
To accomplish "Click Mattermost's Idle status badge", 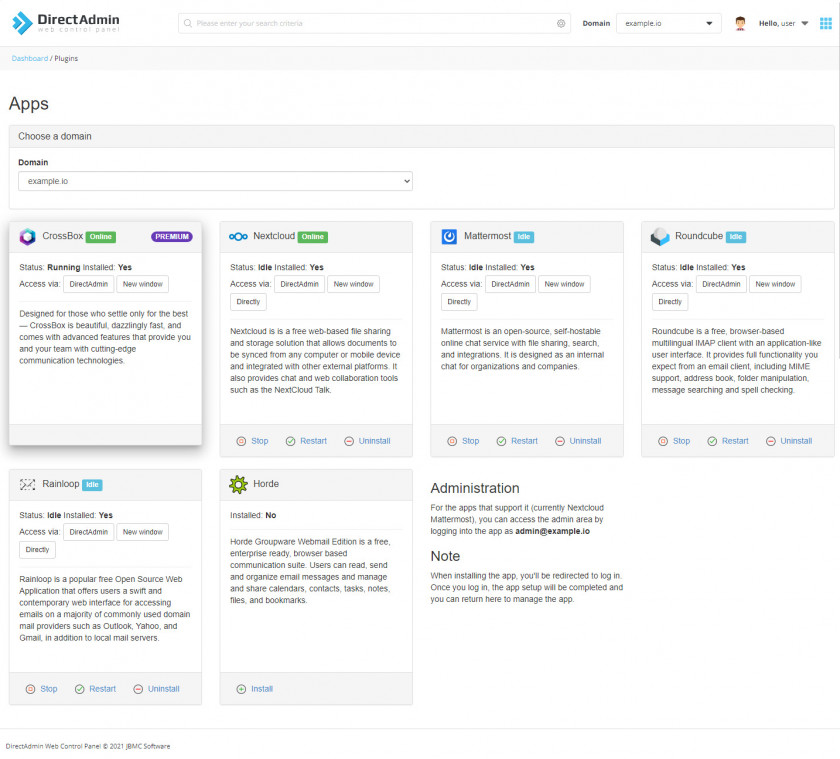I will (x=524, y=236).
